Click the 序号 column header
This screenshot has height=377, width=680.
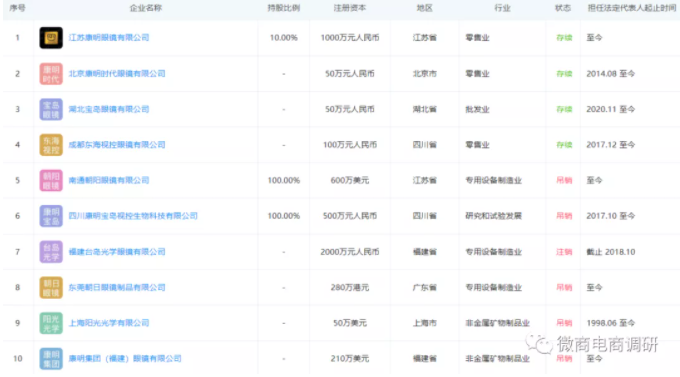[17, 8]
